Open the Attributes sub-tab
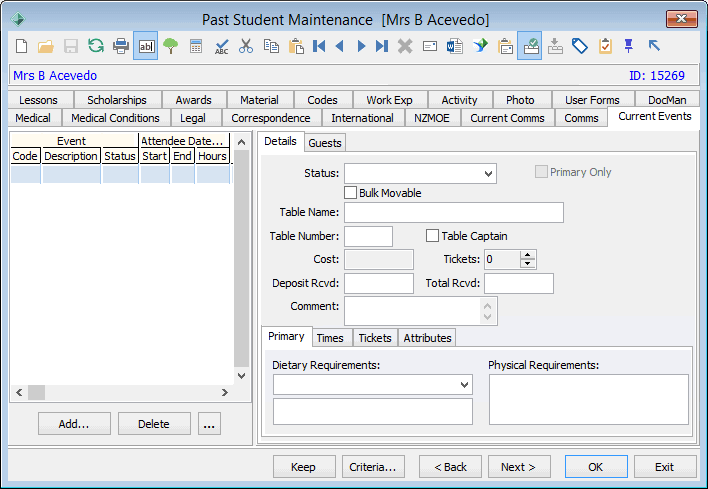The width and height of the screenshot is (708, 489). tap(427, 338)
